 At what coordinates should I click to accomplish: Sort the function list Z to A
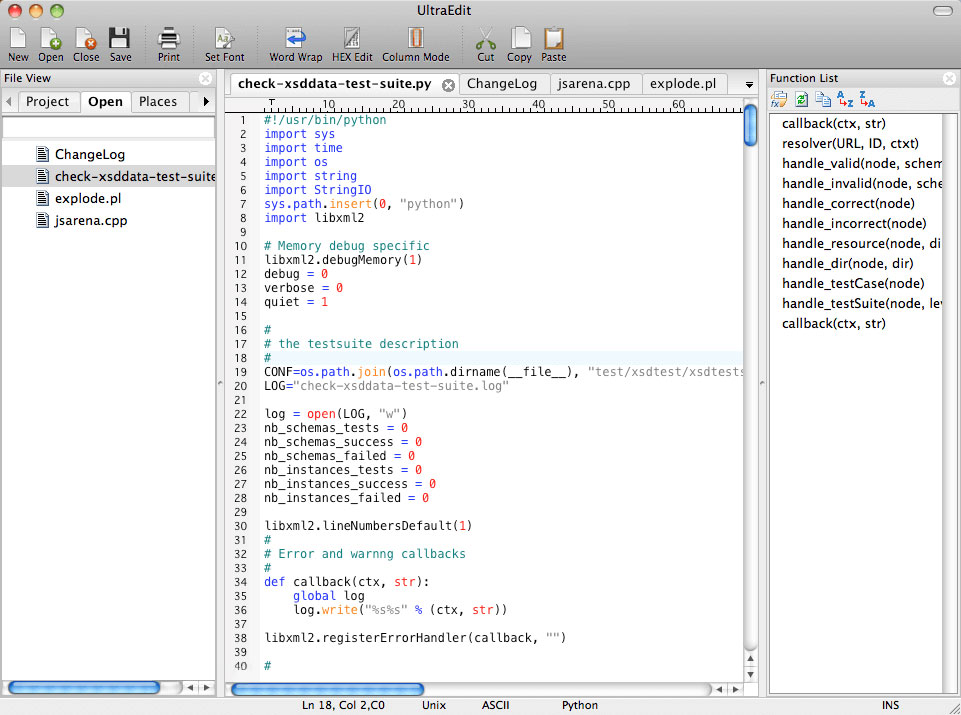pyautogui.click(x=867, y=99)
